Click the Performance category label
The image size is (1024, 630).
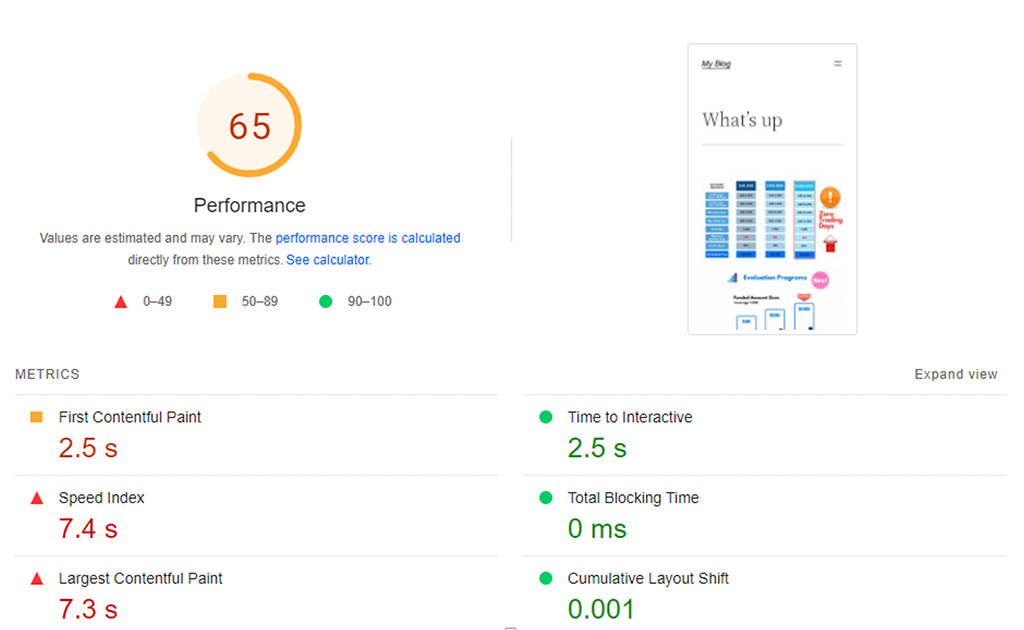[x=250, y=205]
